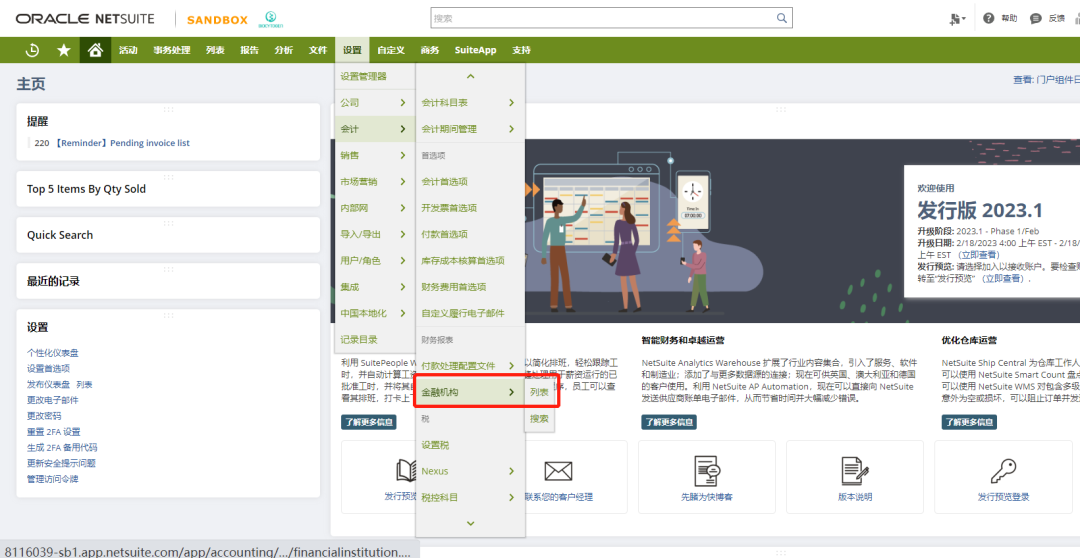Viewport: 1080px width, 558px height.
Task: Expand the 中国本地化 submenu entry
Action: point(375,313)
